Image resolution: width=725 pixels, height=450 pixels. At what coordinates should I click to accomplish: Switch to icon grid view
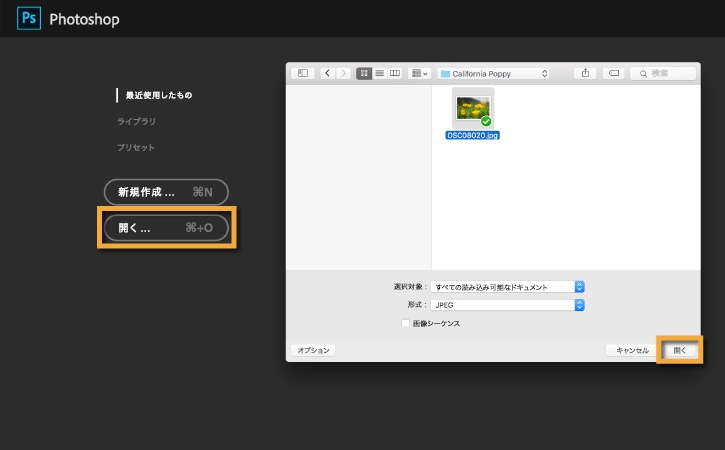(364, 73)
